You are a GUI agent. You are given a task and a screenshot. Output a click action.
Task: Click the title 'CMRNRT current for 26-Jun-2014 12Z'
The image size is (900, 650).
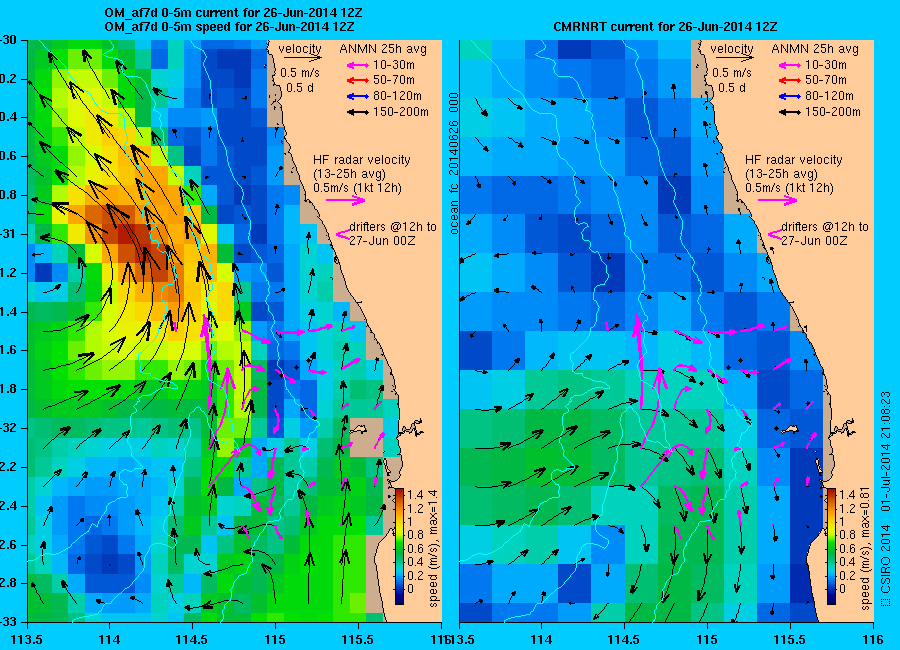(665, 26)
